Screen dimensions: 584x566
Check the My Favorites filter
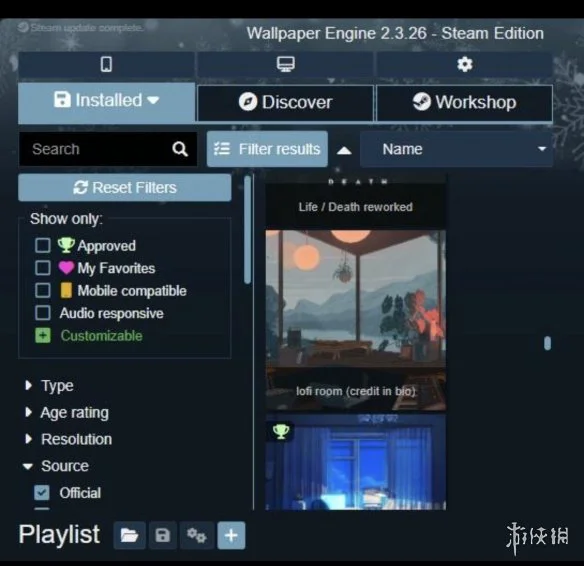[43, 268]
